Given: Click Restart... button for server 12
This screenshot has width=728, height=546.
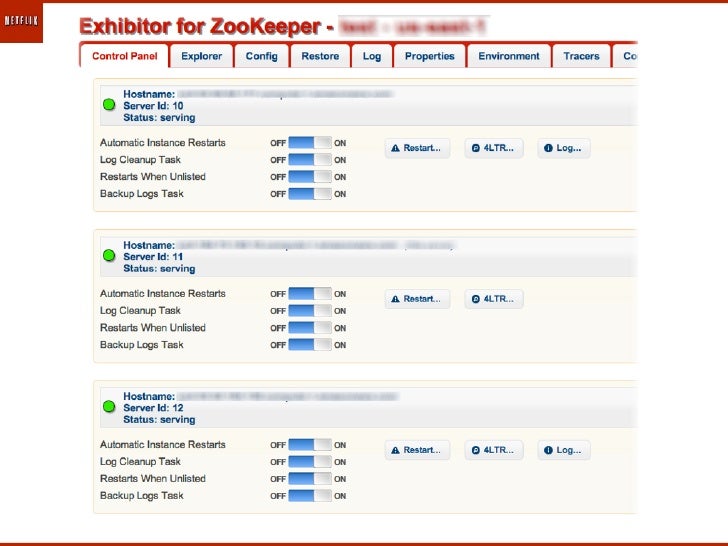Looking at the screenshot, I should point(417,450).
